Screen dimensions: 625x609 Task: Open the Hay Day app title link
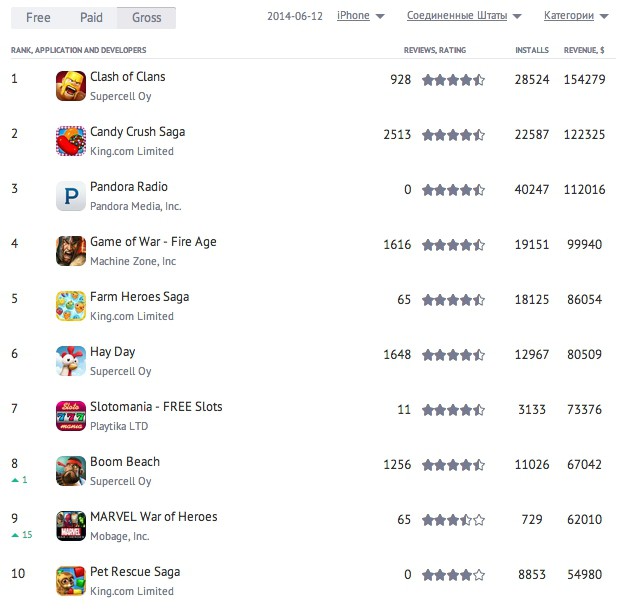click(112, 352)
